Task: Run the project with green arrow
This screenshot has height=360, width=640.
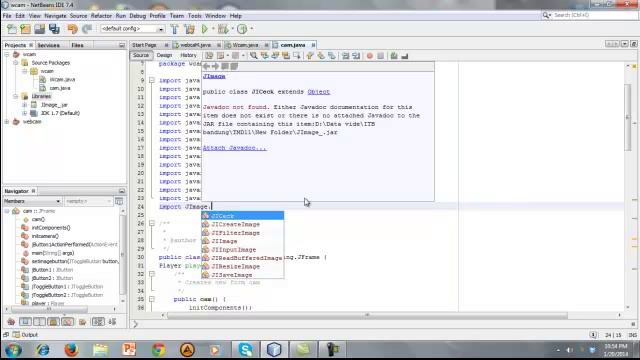Action: (x=205, y=29)
